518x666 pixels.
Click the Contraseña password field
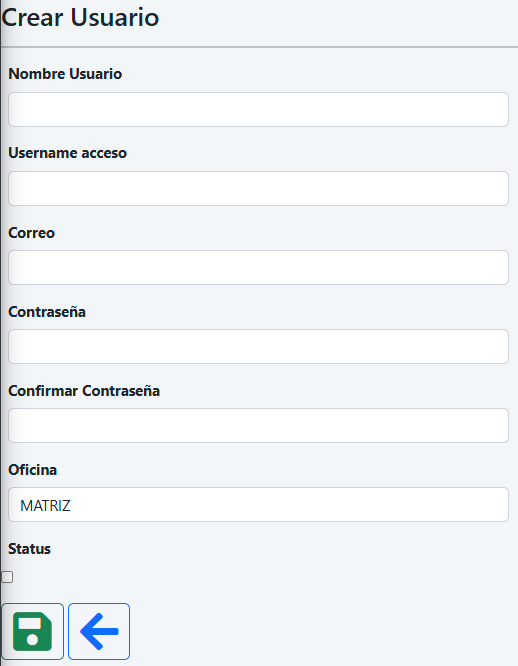click(x=258, y=347)
